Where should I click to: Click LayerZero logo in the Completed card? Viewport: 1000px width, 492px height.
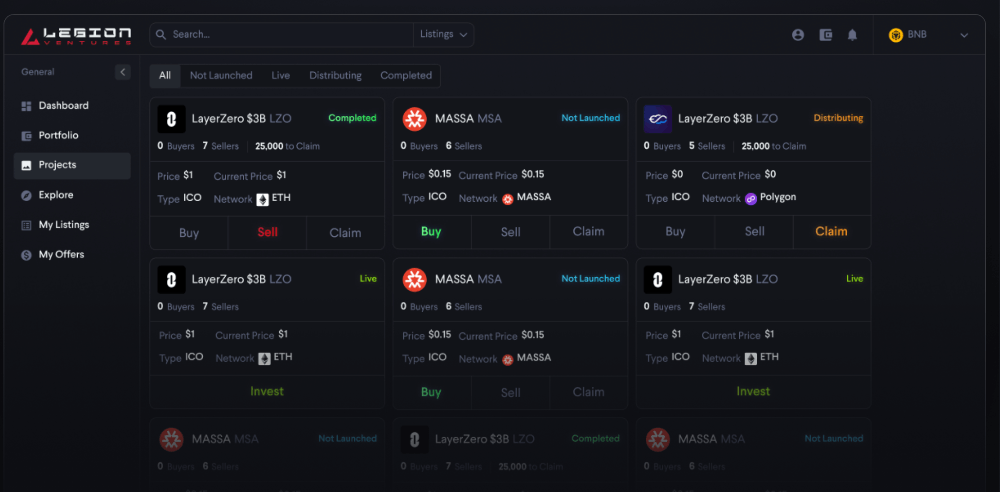[172, 119]
